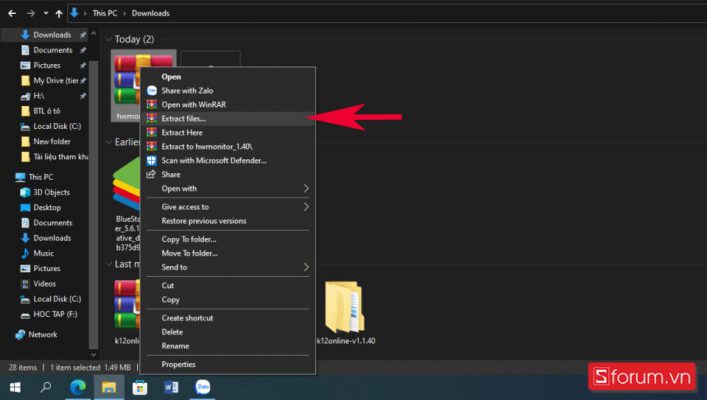Click the Up arrow navigation icon
The image size is (707, 400).
(59, 13)
